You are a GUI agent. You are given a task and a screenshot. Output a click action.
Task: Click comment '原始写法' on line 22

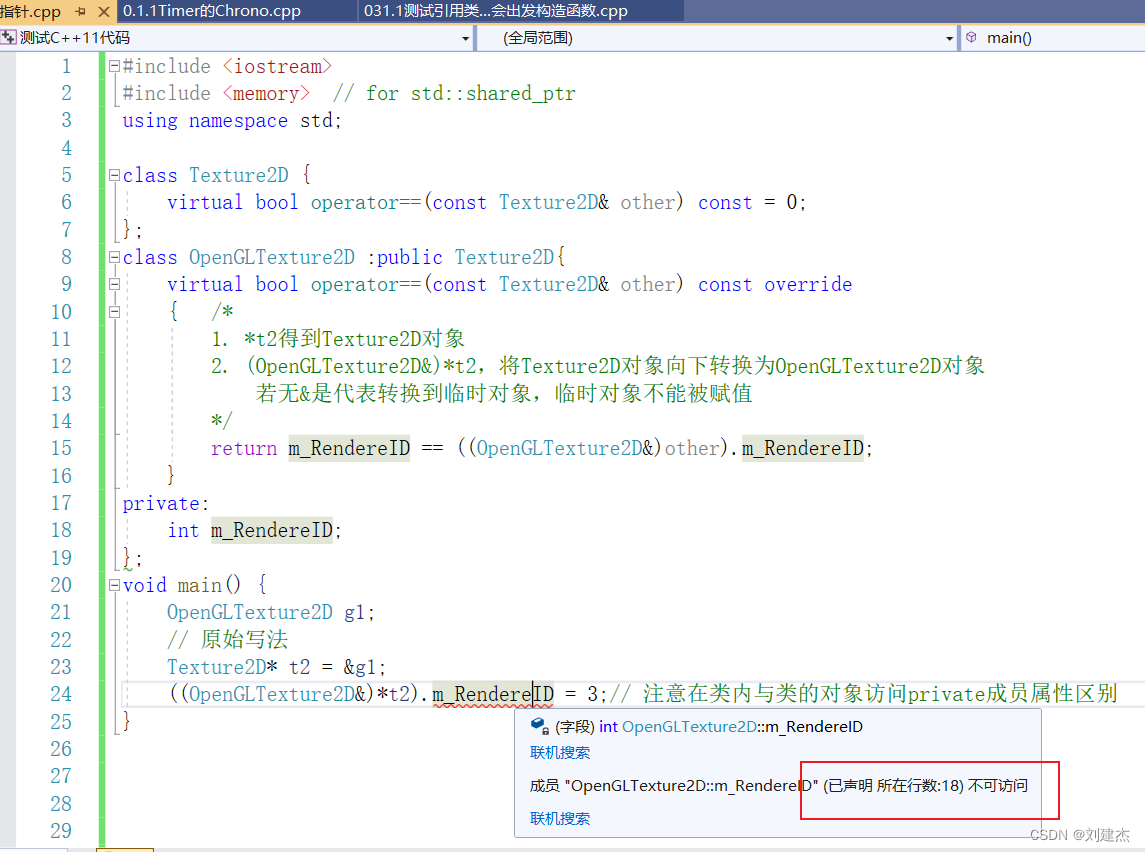pyautogui.click(x=245, y=640)
